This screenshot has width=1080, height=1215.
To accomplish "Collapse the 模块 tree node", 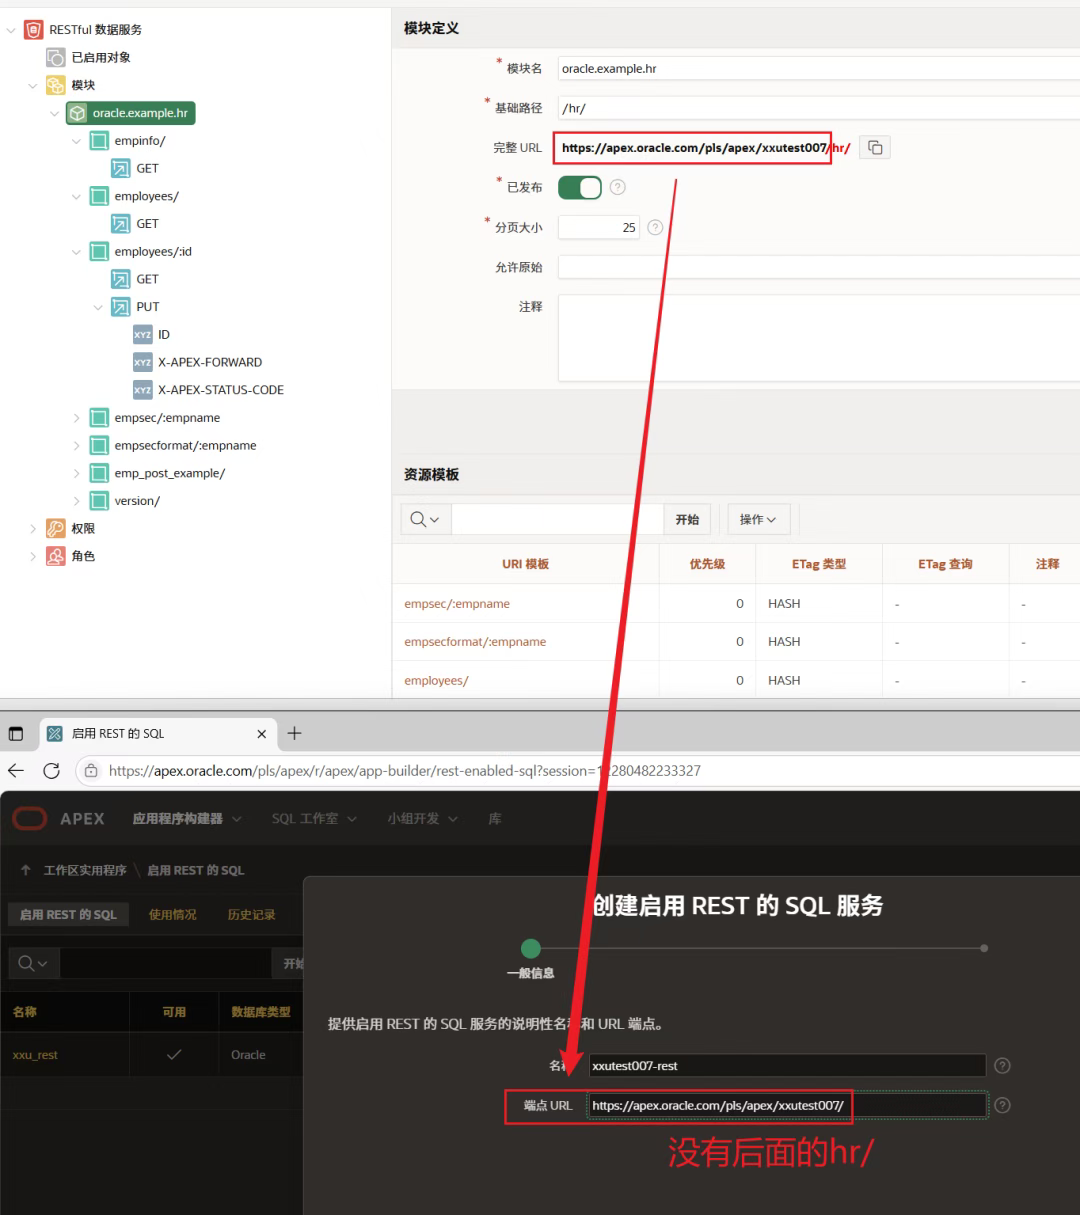I will pos(33,86).
